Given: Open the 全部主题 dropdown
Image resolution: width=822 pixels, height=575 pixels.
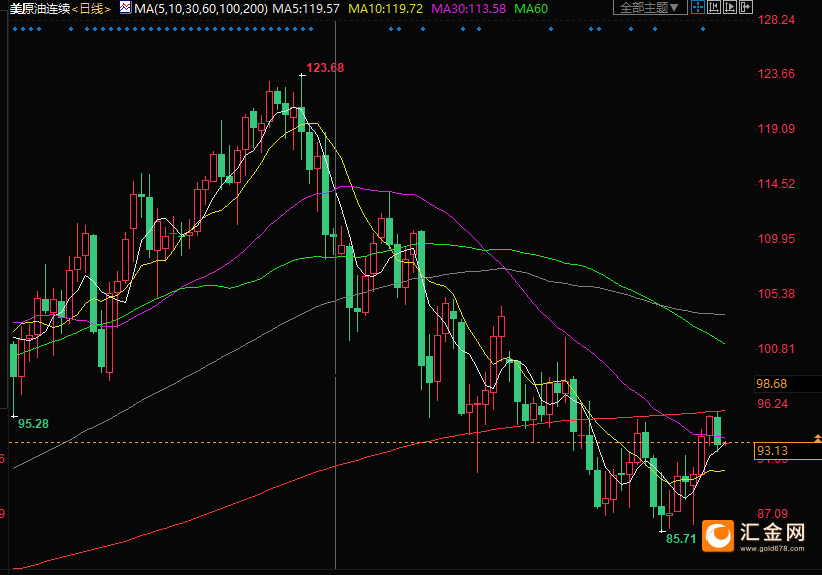Looking at the screenshot, I should (650, 7).
